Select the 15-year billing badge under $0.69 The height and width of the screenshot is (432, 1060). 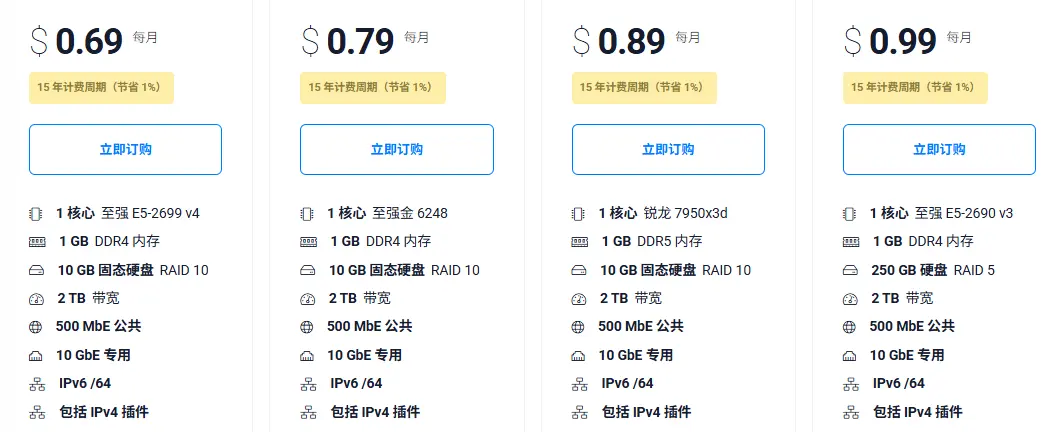coord(101,88)
